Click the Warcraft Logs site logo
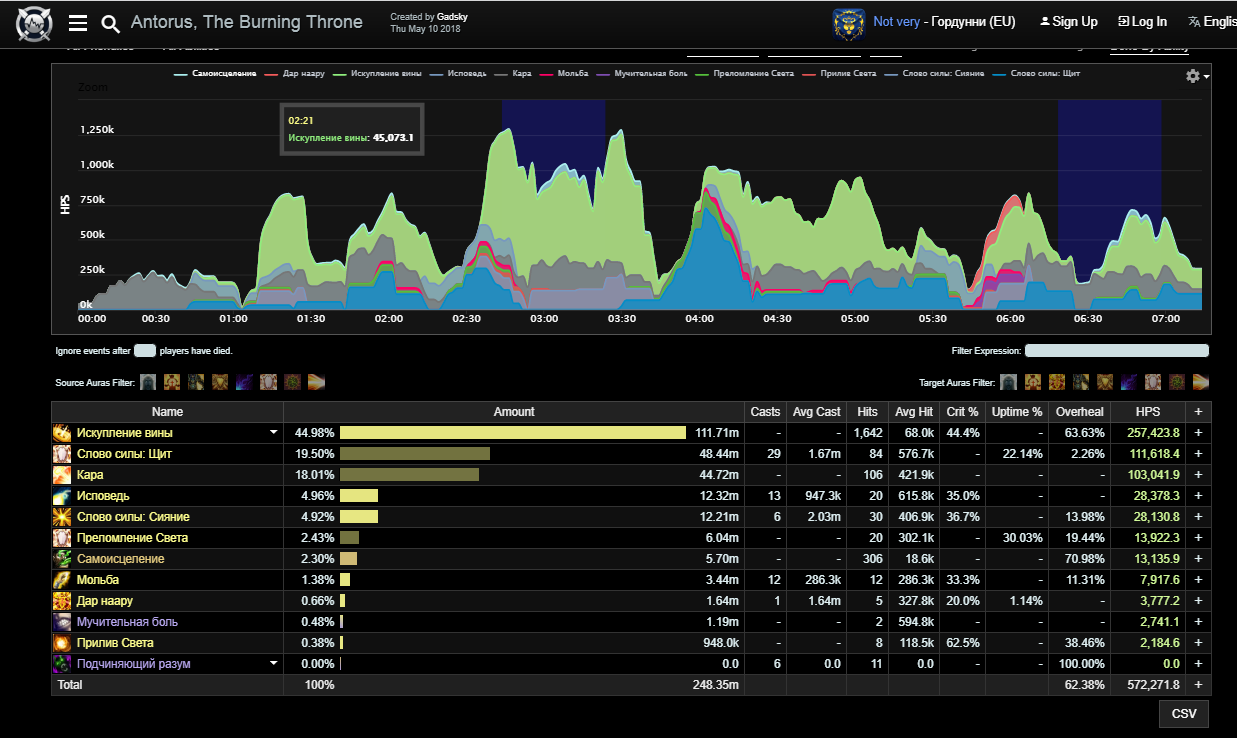This screenshot has width=1237, height=738. pos(34,23)
